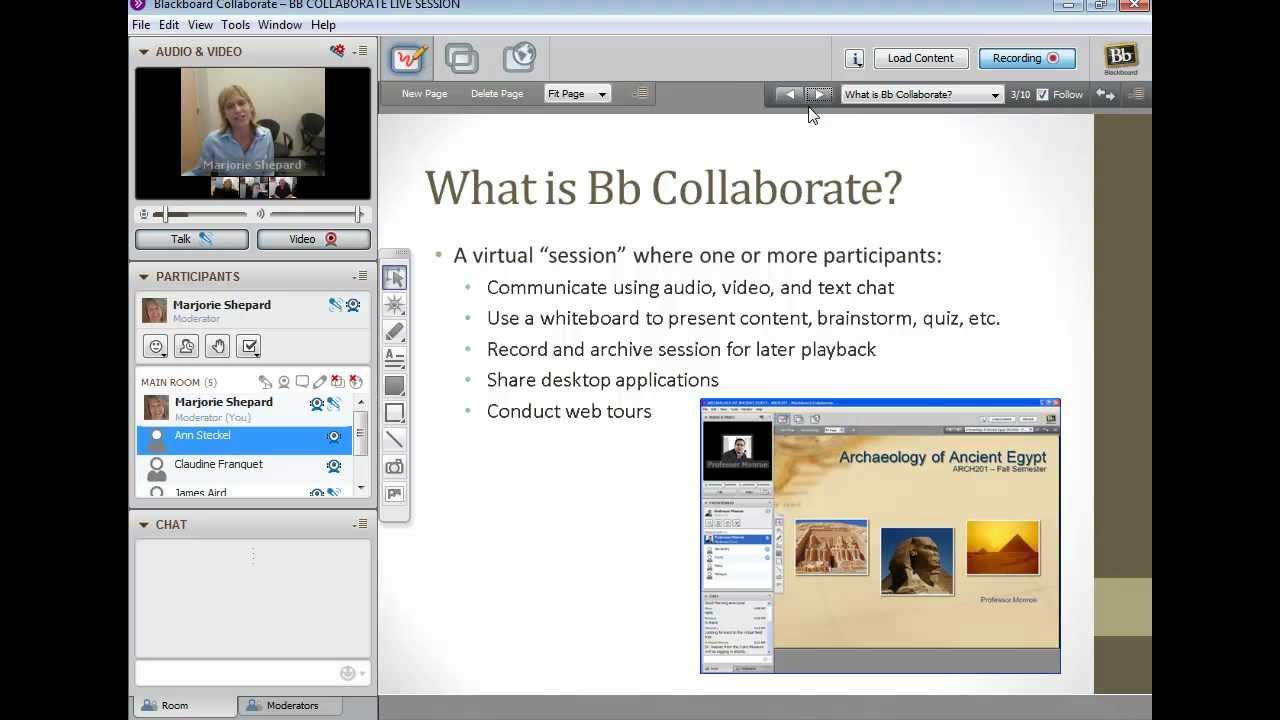Click the Recording button

click(1027, 58)
